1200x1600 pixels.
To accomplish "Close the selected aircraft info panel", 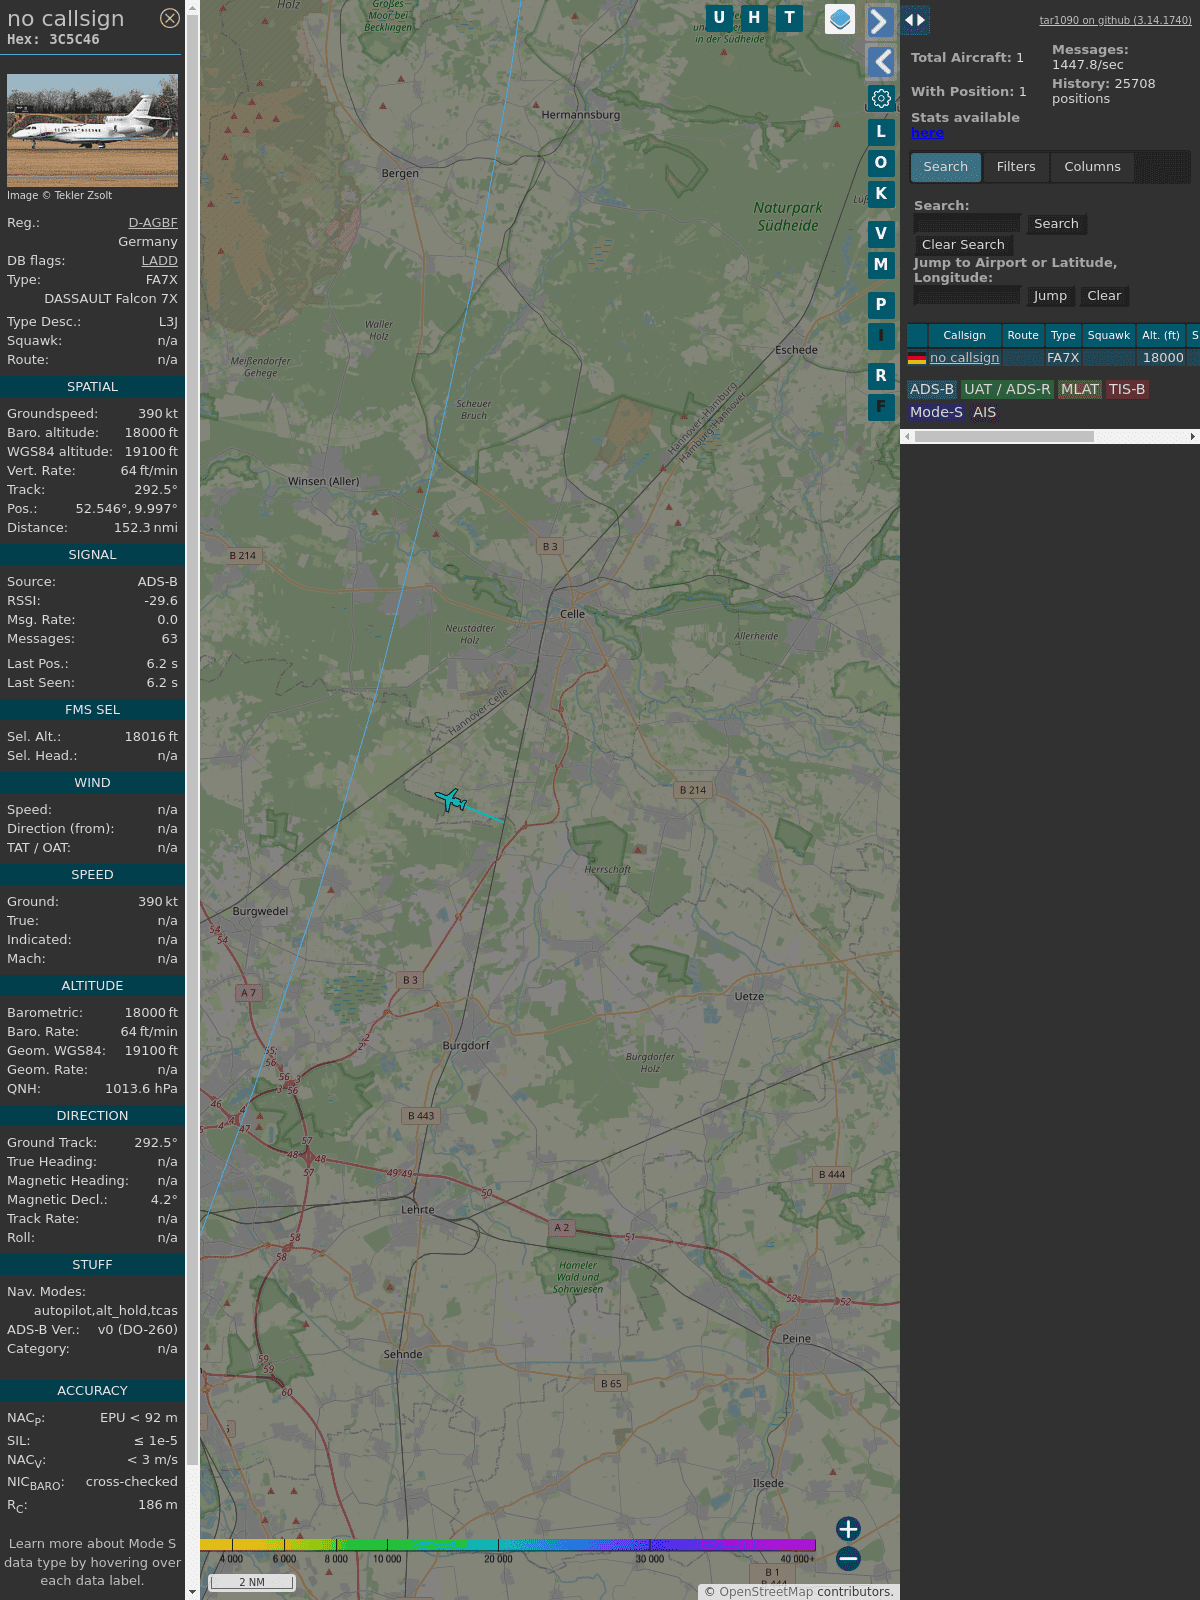I will pyautogui.click(x=170, y=18).
